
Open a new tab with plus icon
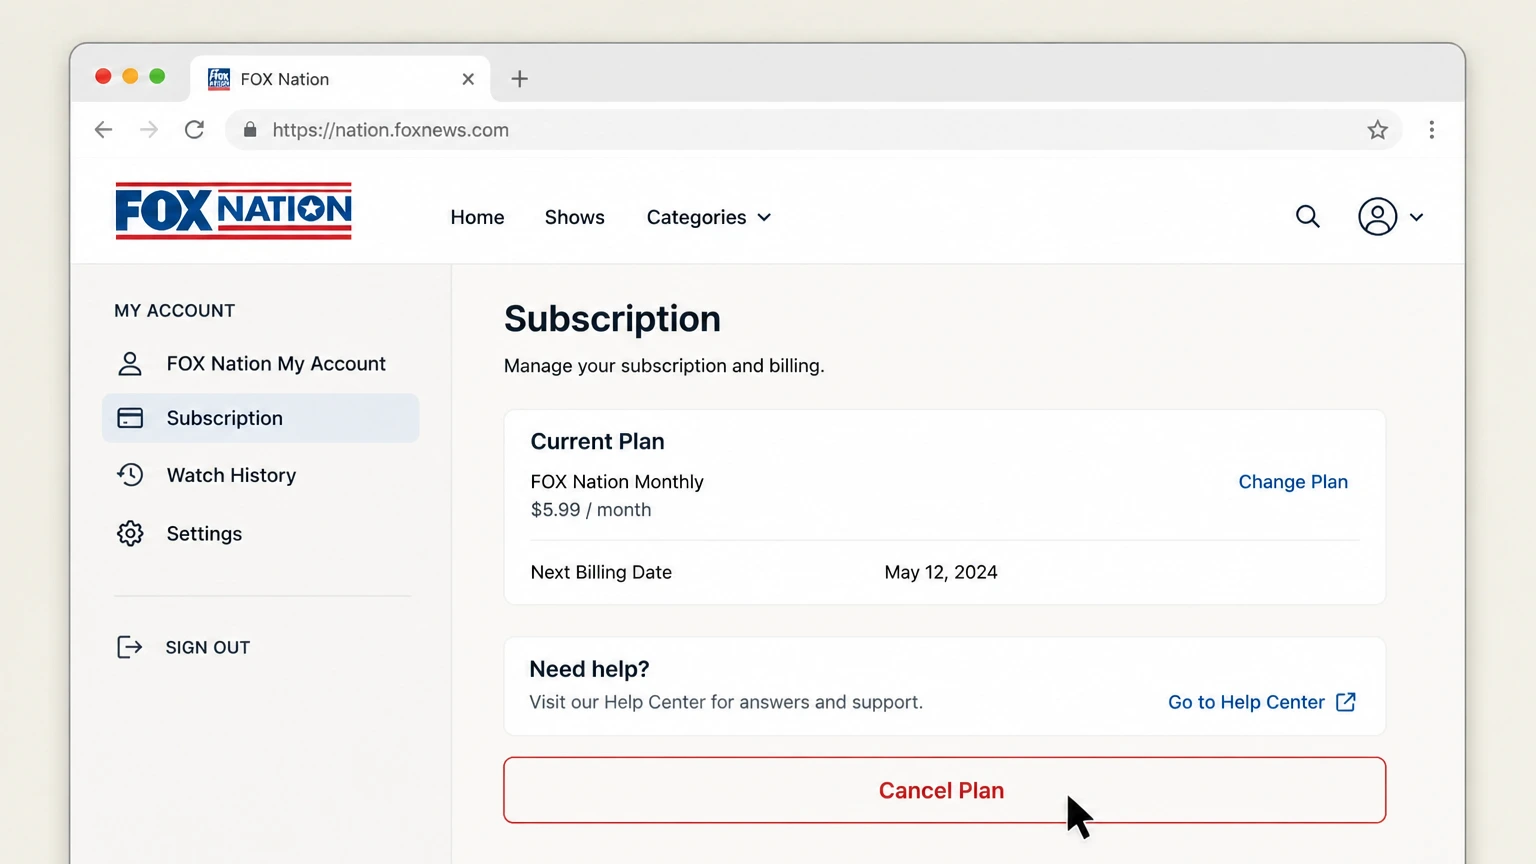pyautogui.click(x=519, y=79)
